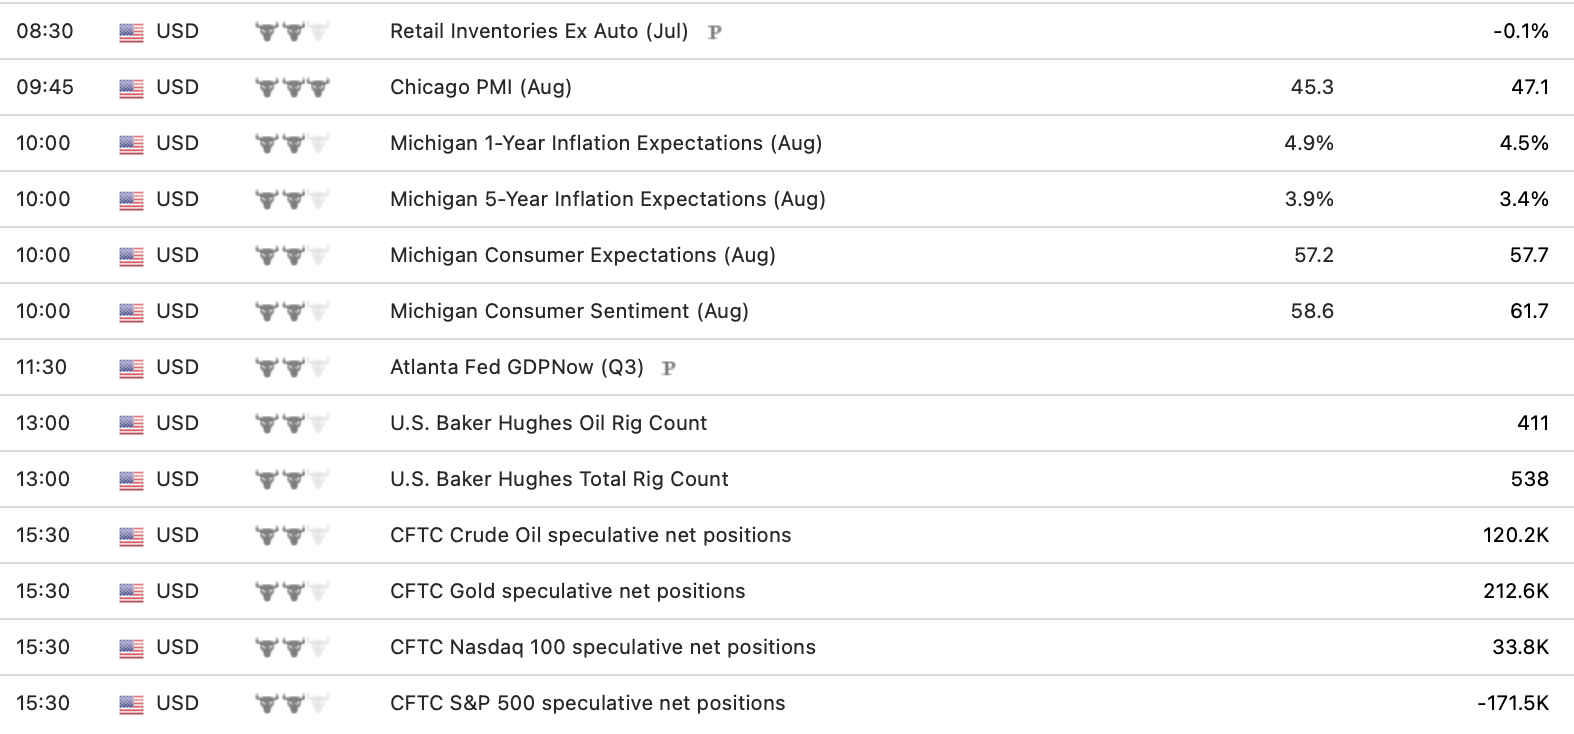This screenshot has width=1574, height=734.
Task: Open CFTC Crude Oil speculative net positions
Action: tap(591, 535)
